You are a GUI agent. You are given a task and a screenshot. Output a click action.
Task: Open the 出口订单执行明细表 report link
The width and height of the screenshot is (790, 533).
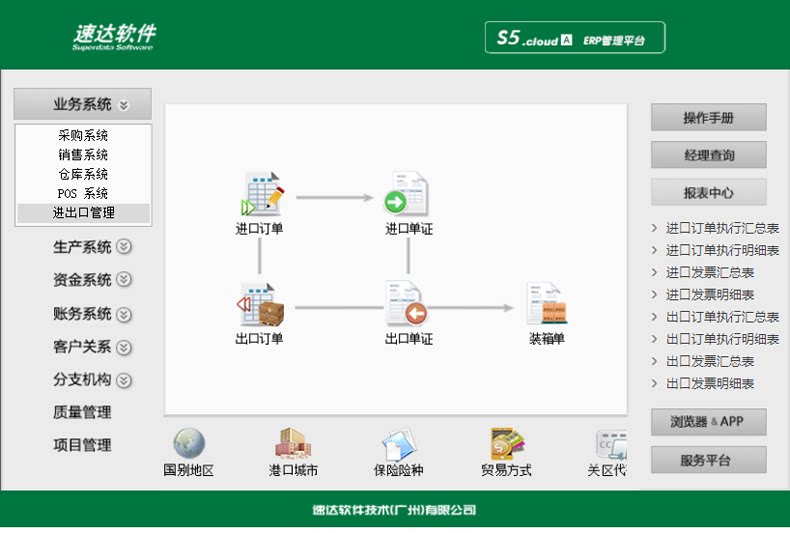(x=722, y=339)
